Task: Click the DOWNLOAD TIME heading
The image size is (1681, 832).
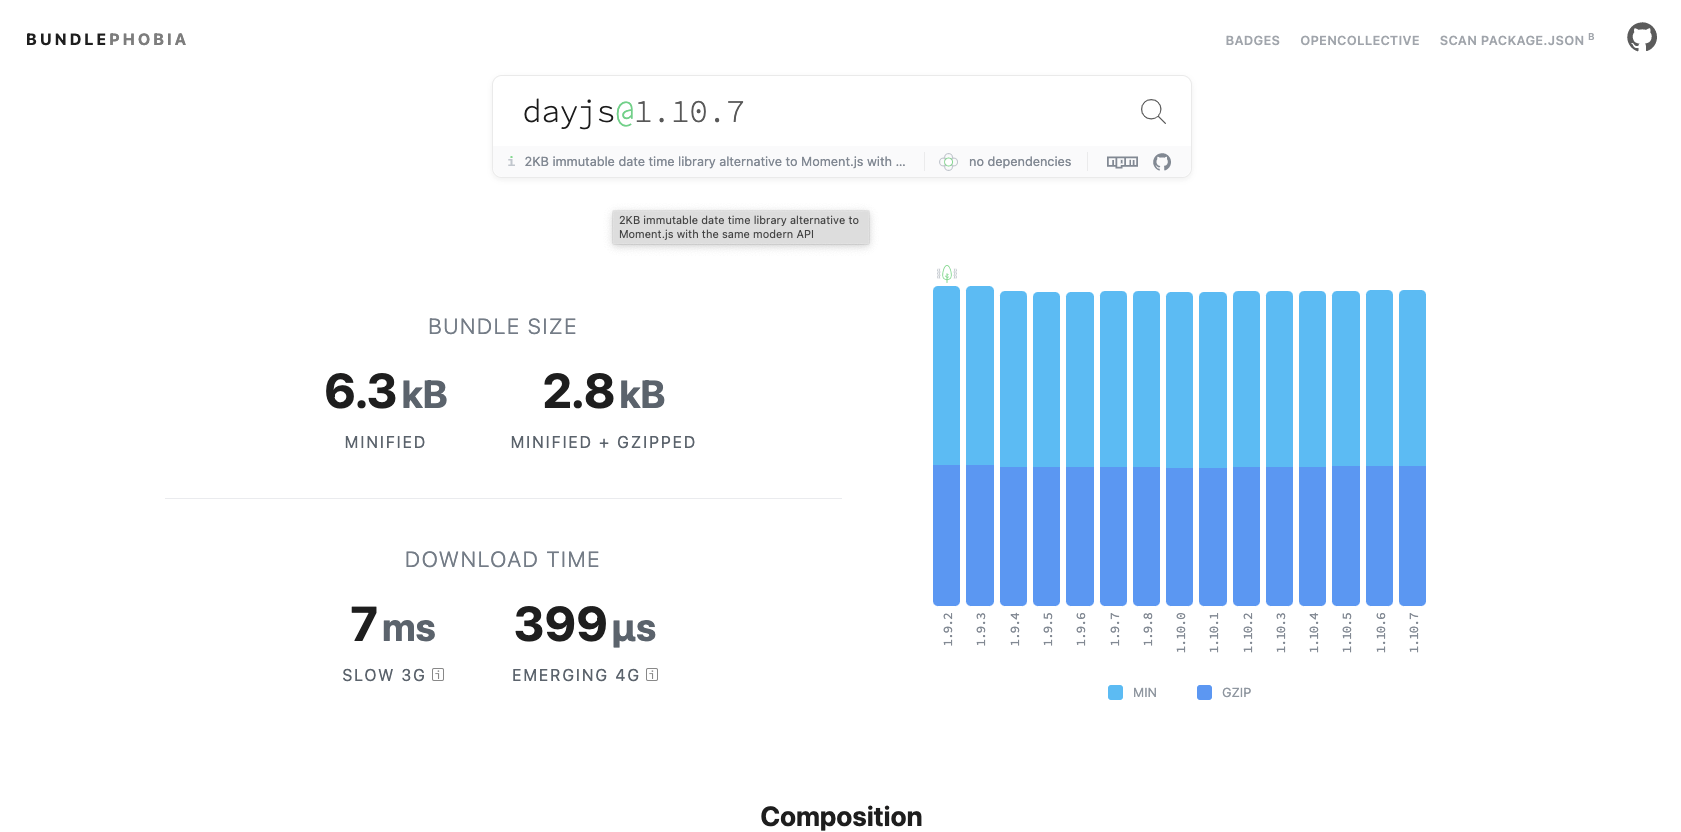Action: click(502, 560)
